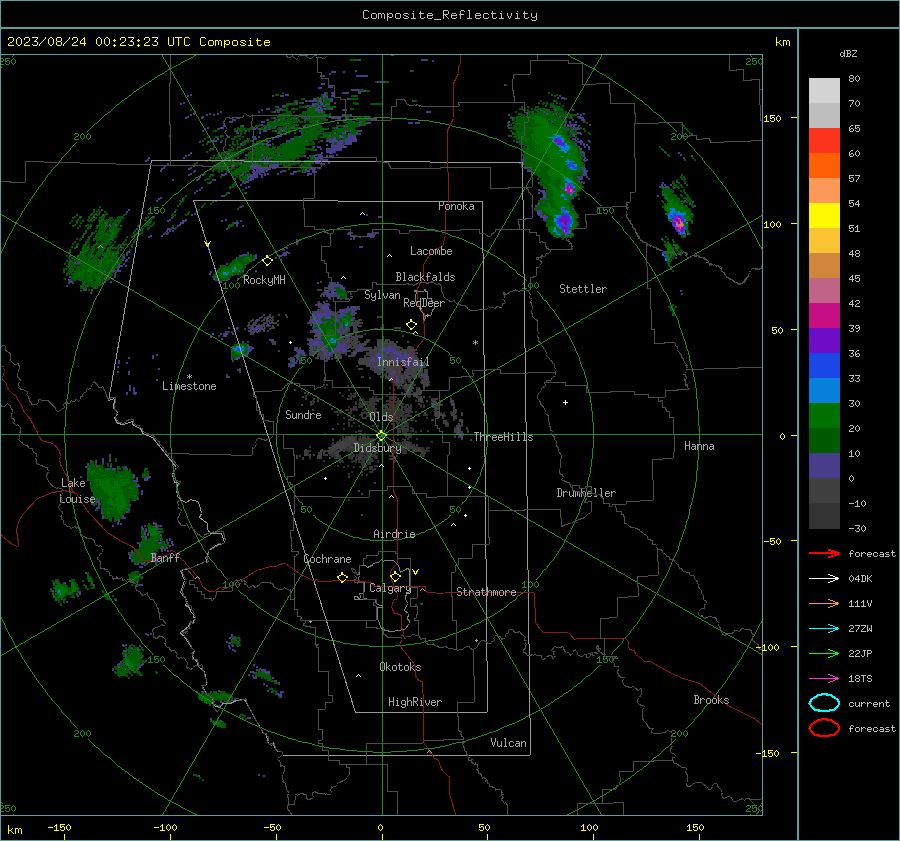Image resolution: width=900 pixels, height=841 pixels.
Task: Click the Calgary city label
Action: click(x=390, y=588)
